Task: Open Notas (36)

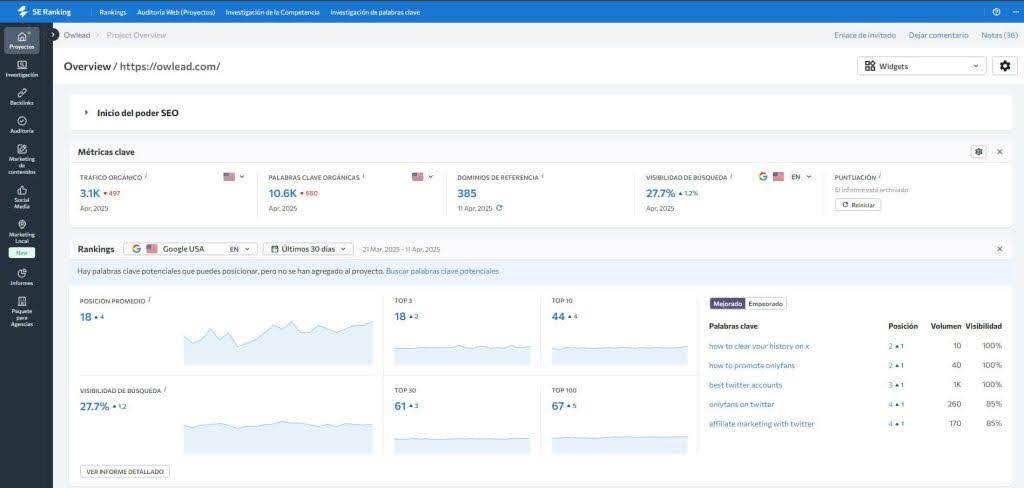Action: 999,35
